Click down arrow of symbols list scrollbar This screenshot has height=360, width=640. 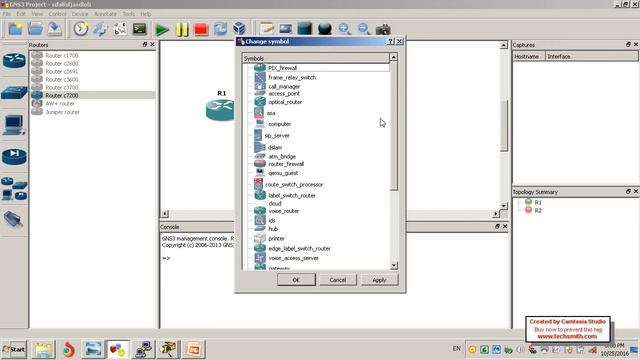(393, 266)
